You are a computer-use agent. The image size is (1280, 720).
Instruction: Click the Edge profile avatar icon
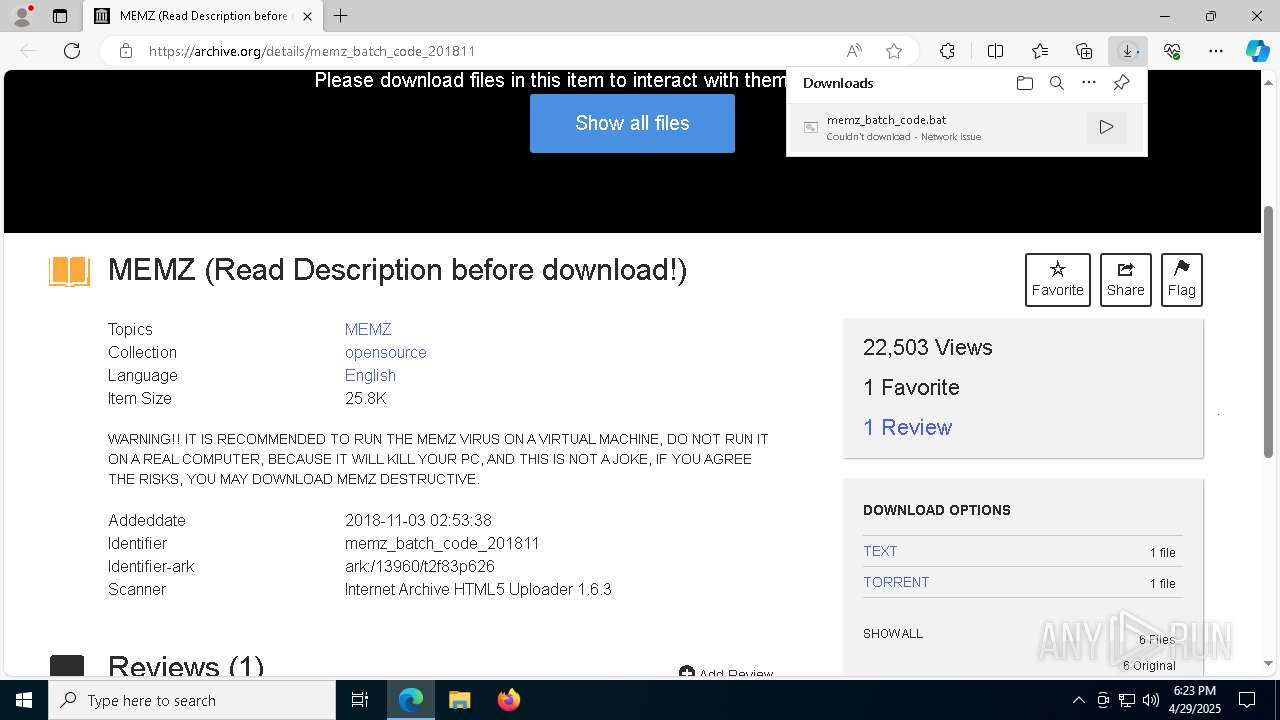(22, 16)
